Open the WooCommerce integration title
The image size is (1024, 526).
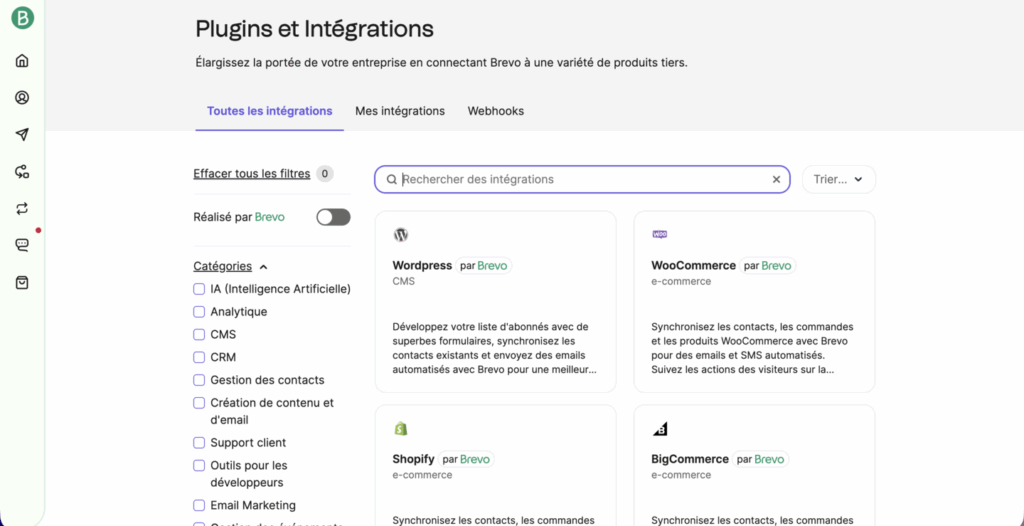[694, 265]
